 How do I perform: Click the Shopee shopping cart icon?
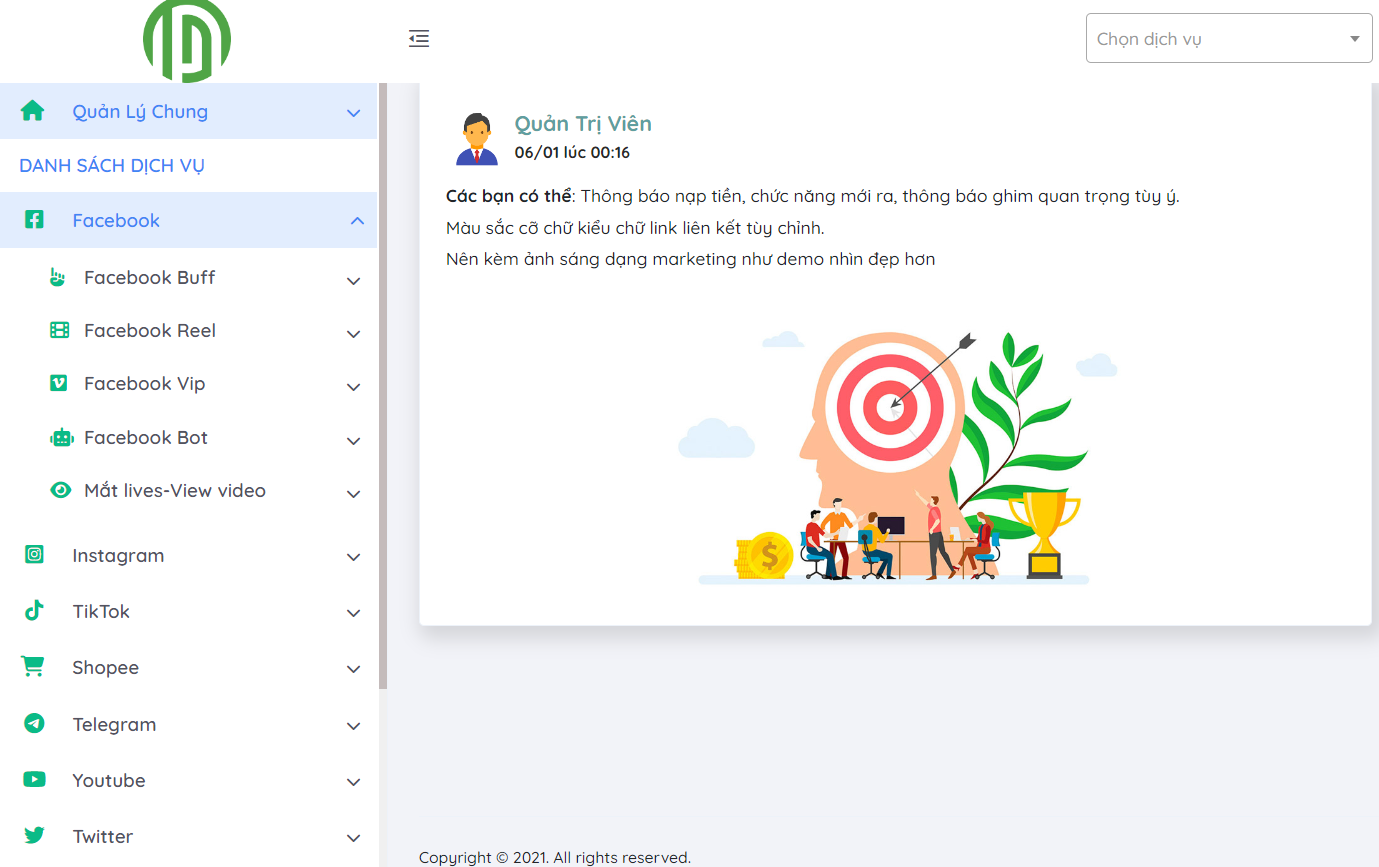click(x=33, y=667)
